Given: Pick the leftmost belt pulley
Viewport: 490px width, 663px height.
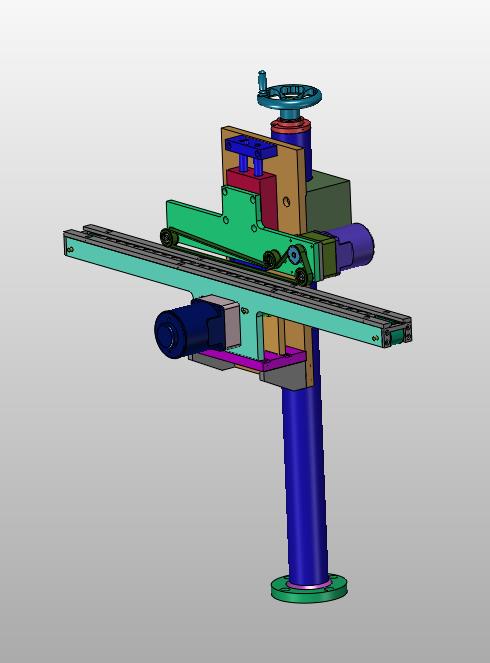Looking at the screenshot, I should pos(168,238).
